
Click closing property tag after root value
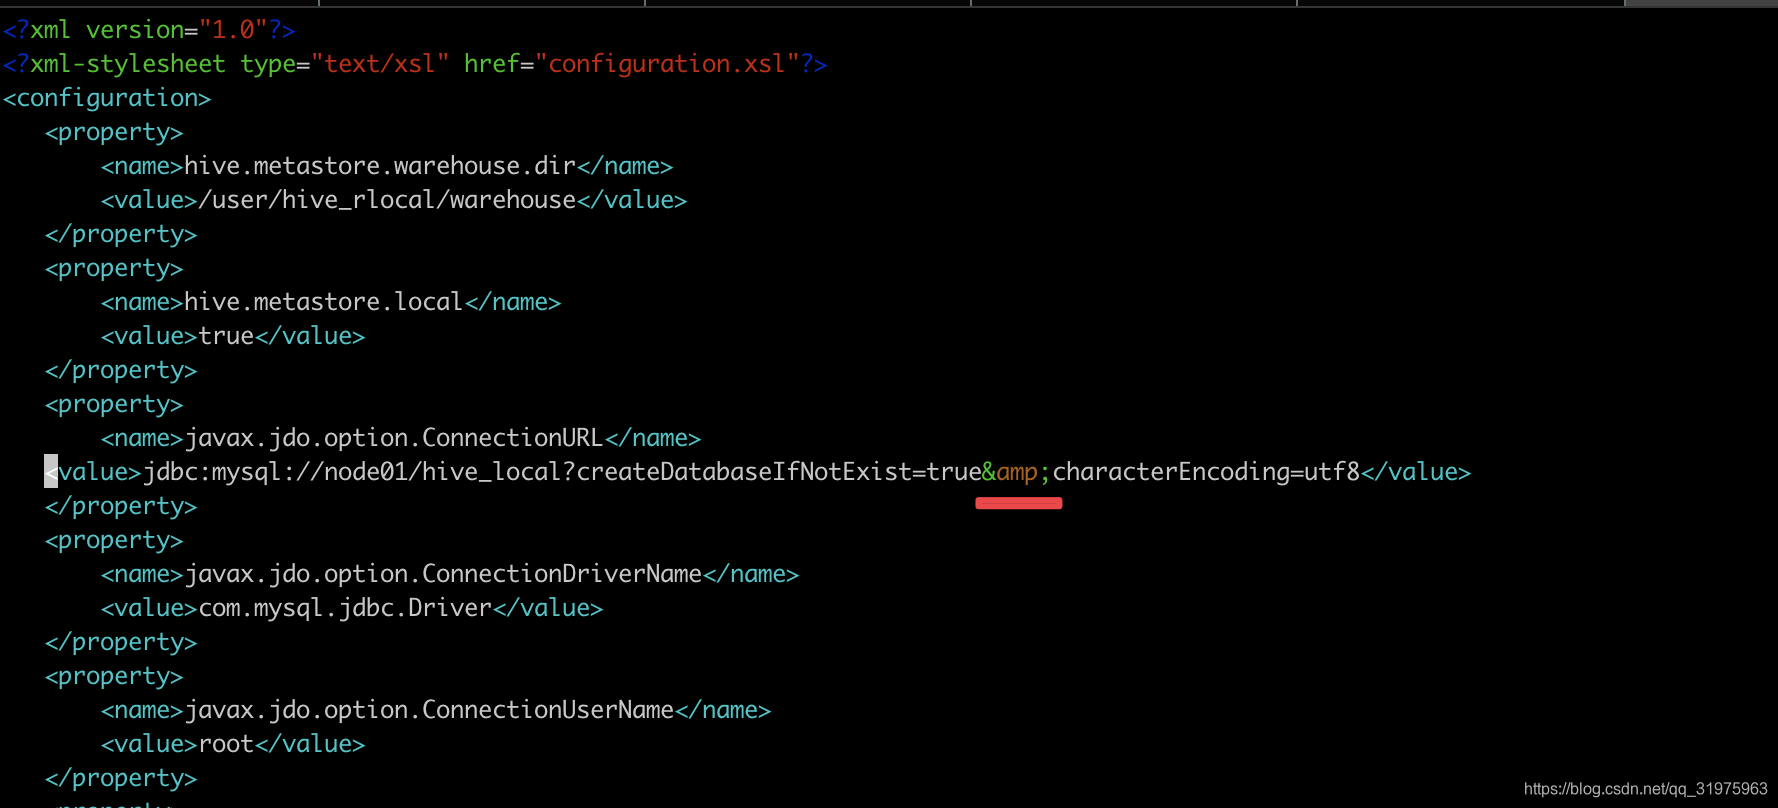pos(121,778)
